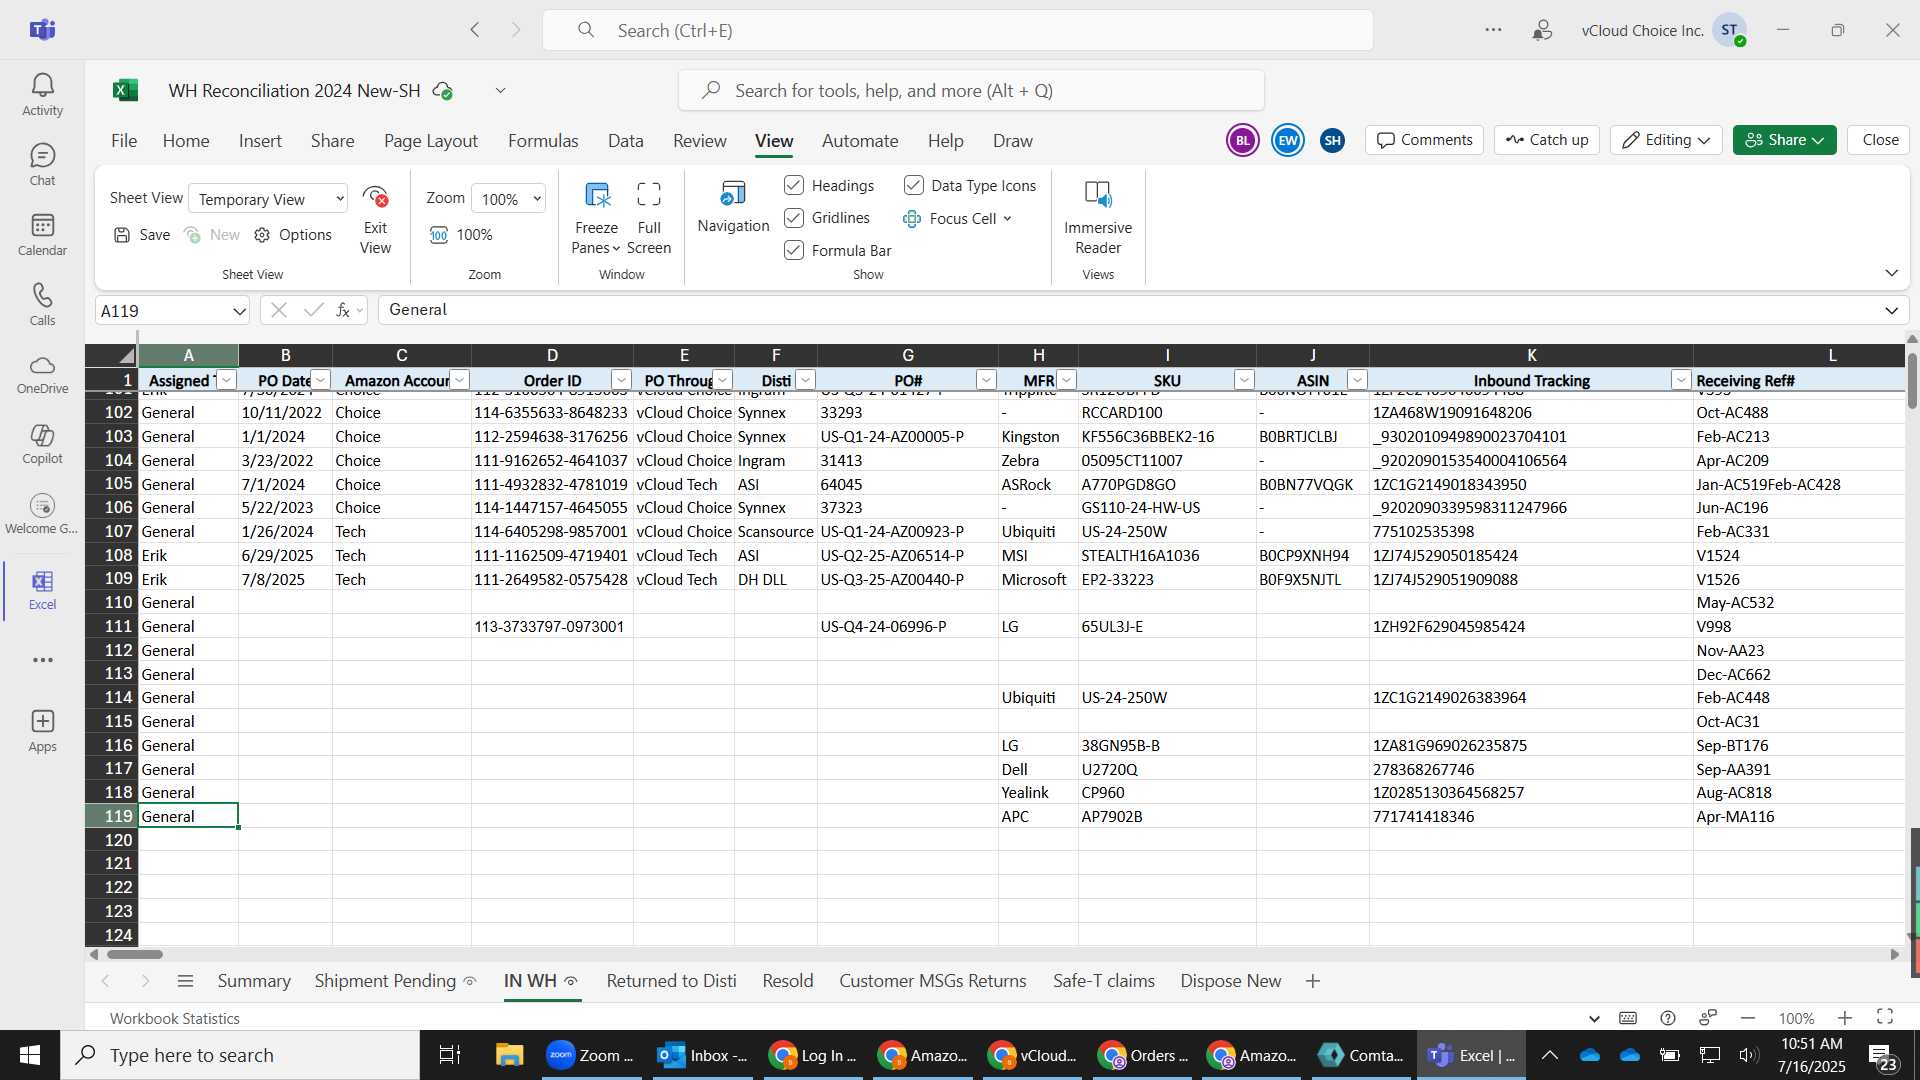Open the Name Box dropdown
This screenshot has height=1080, width=1920.
click(239, 311)
